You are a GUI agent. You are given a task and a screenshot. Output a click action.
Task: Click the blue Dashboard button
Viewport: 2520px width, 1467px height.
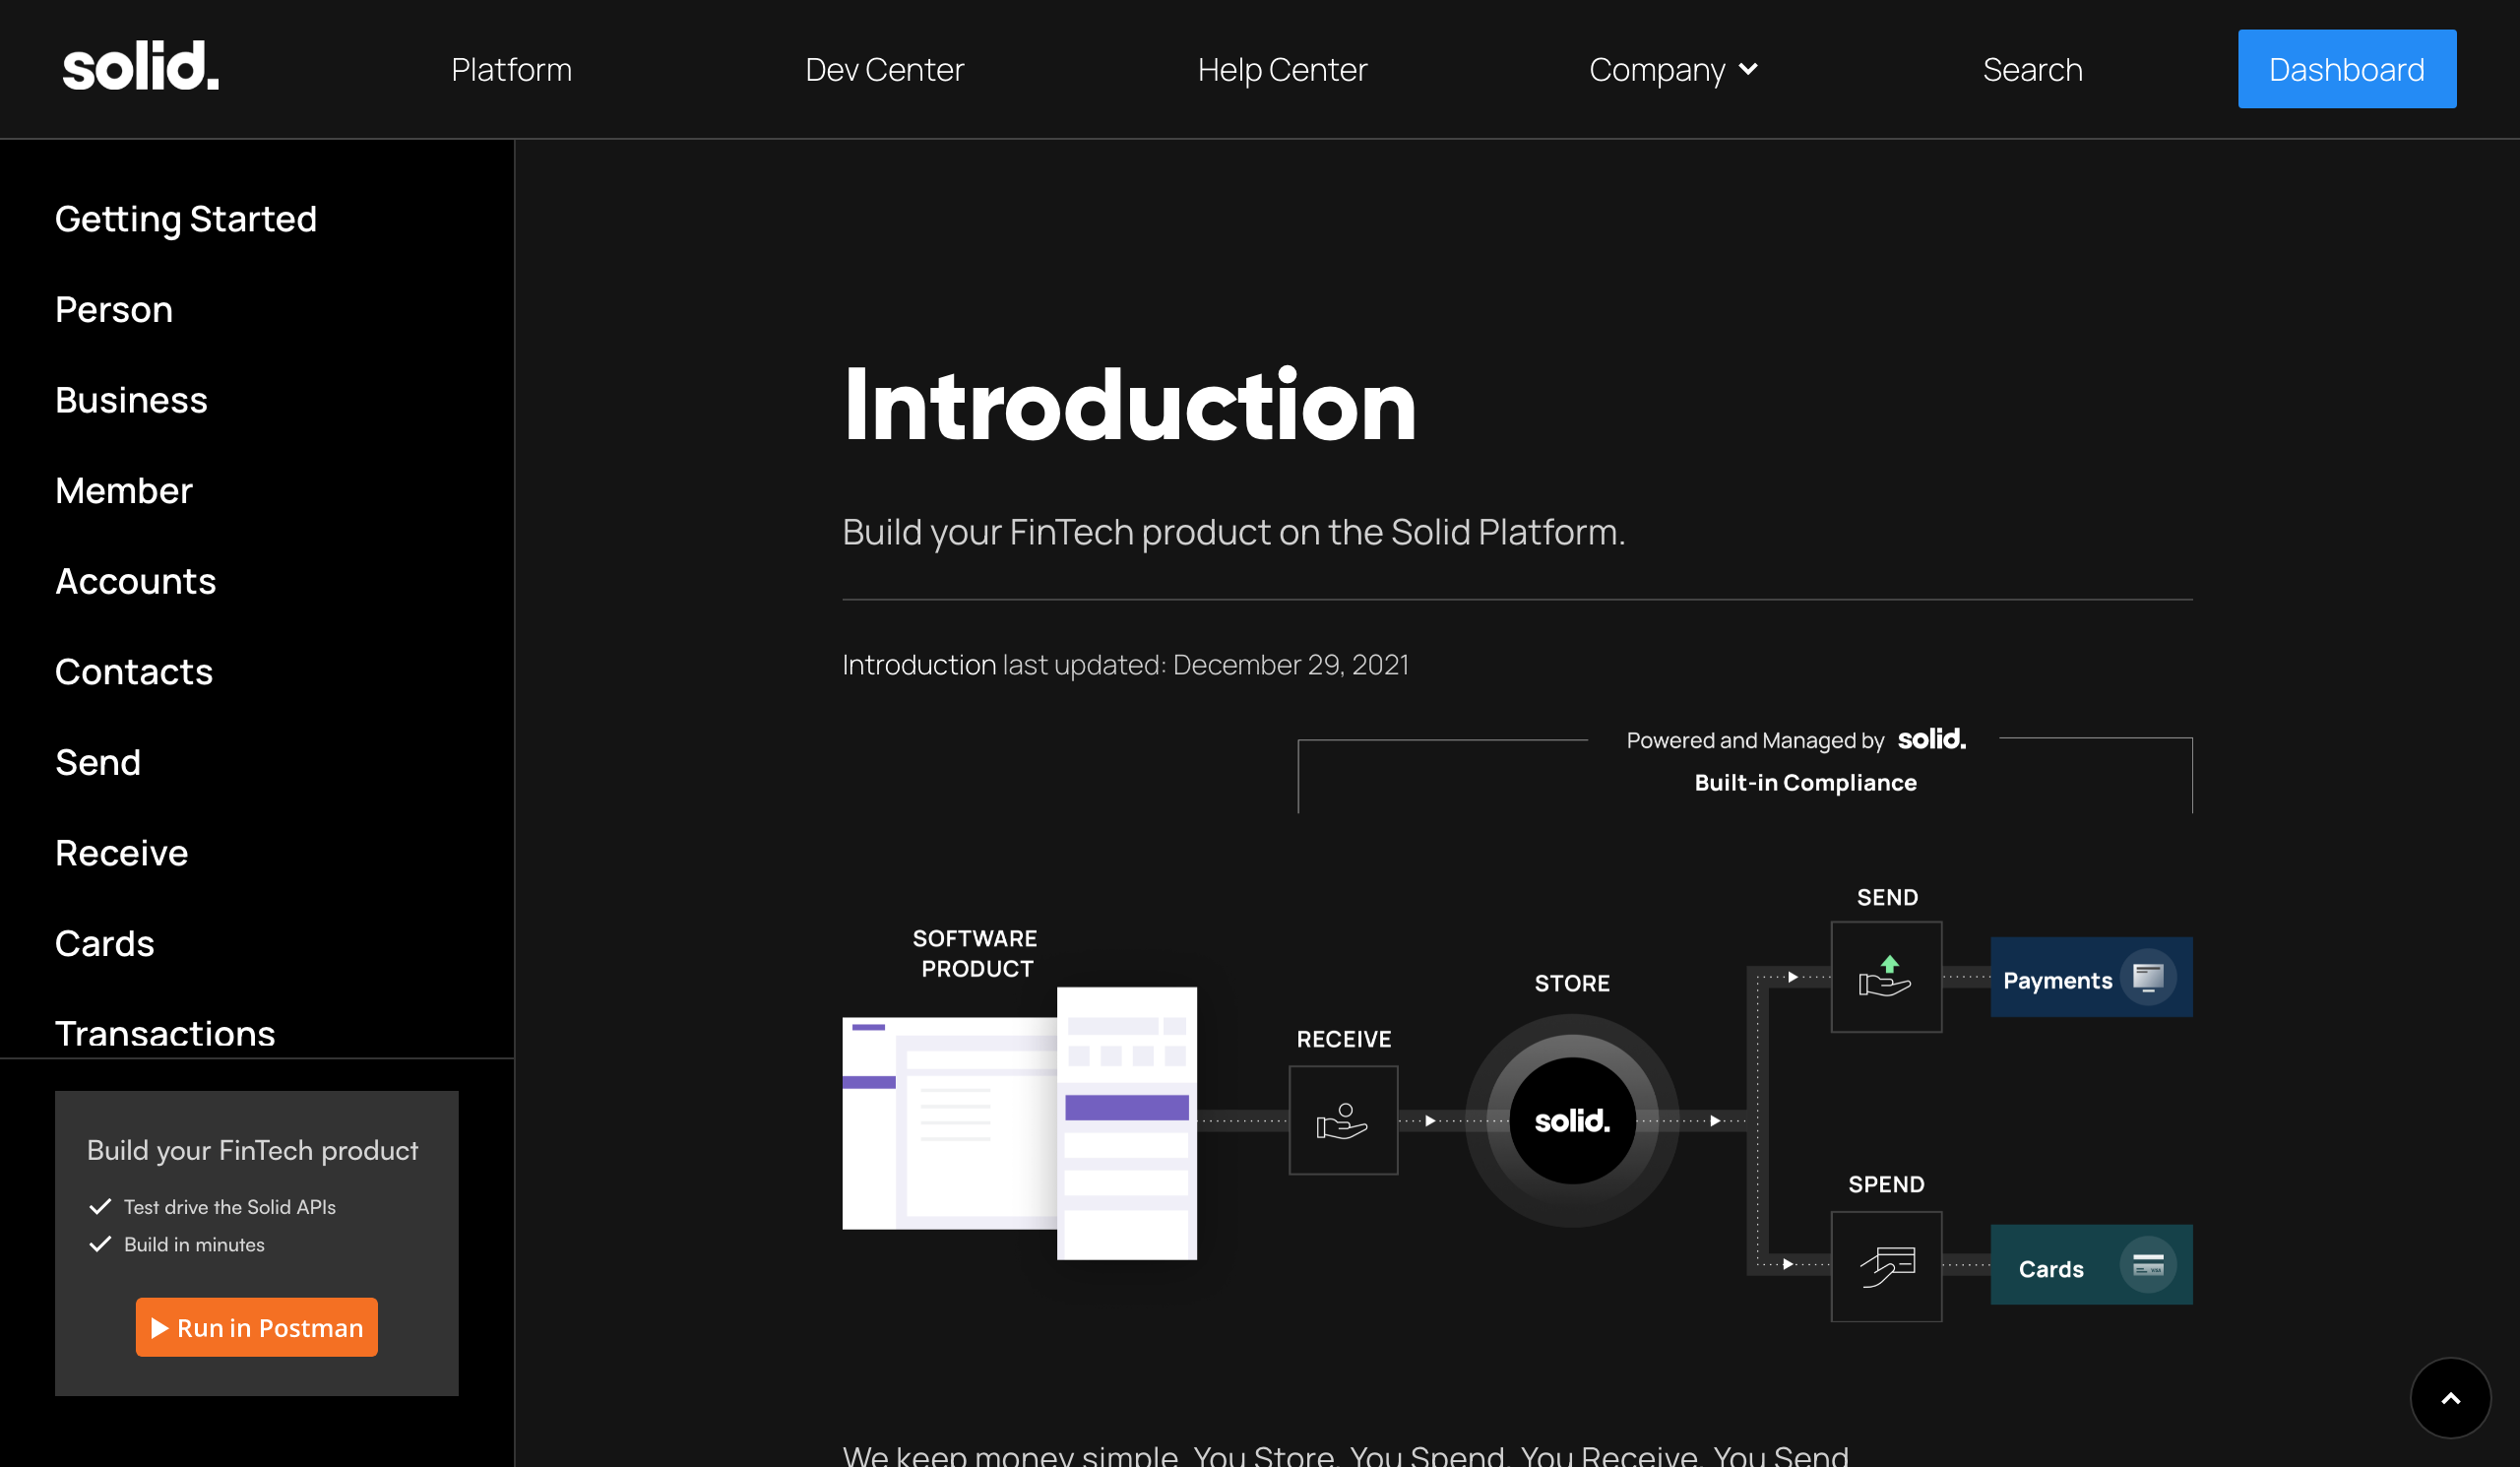click(x=2346, y=69)
